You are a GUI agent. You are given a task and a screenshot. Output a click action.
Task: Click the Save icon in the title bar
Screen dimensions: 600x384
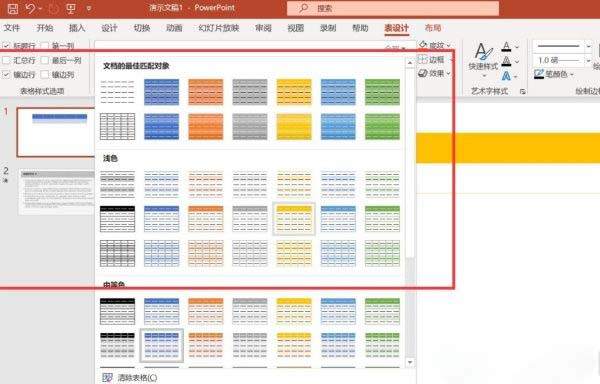(x=13, y=8)
